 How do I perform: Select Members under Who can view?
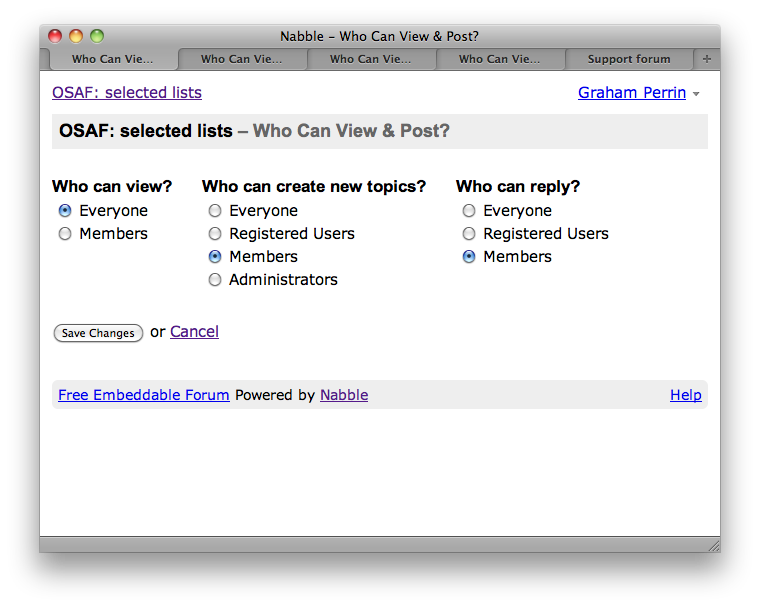tap(65, 234)
